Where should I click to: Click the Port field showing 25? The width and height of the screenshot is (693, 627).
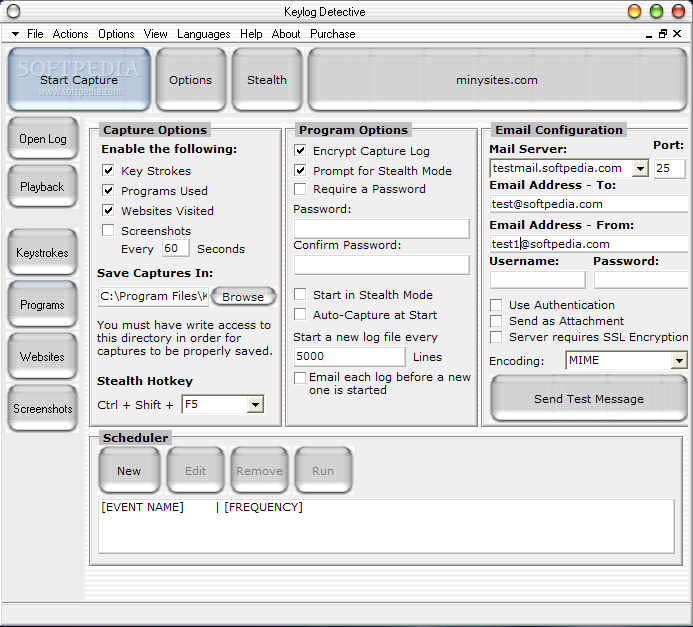(669, 168)
